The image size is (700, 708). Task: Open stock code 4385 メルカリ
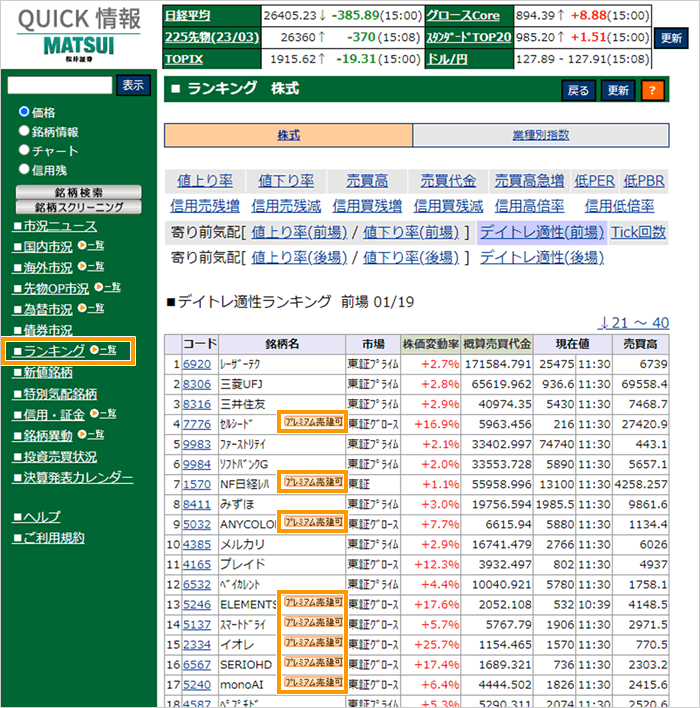tap(197, 545)
